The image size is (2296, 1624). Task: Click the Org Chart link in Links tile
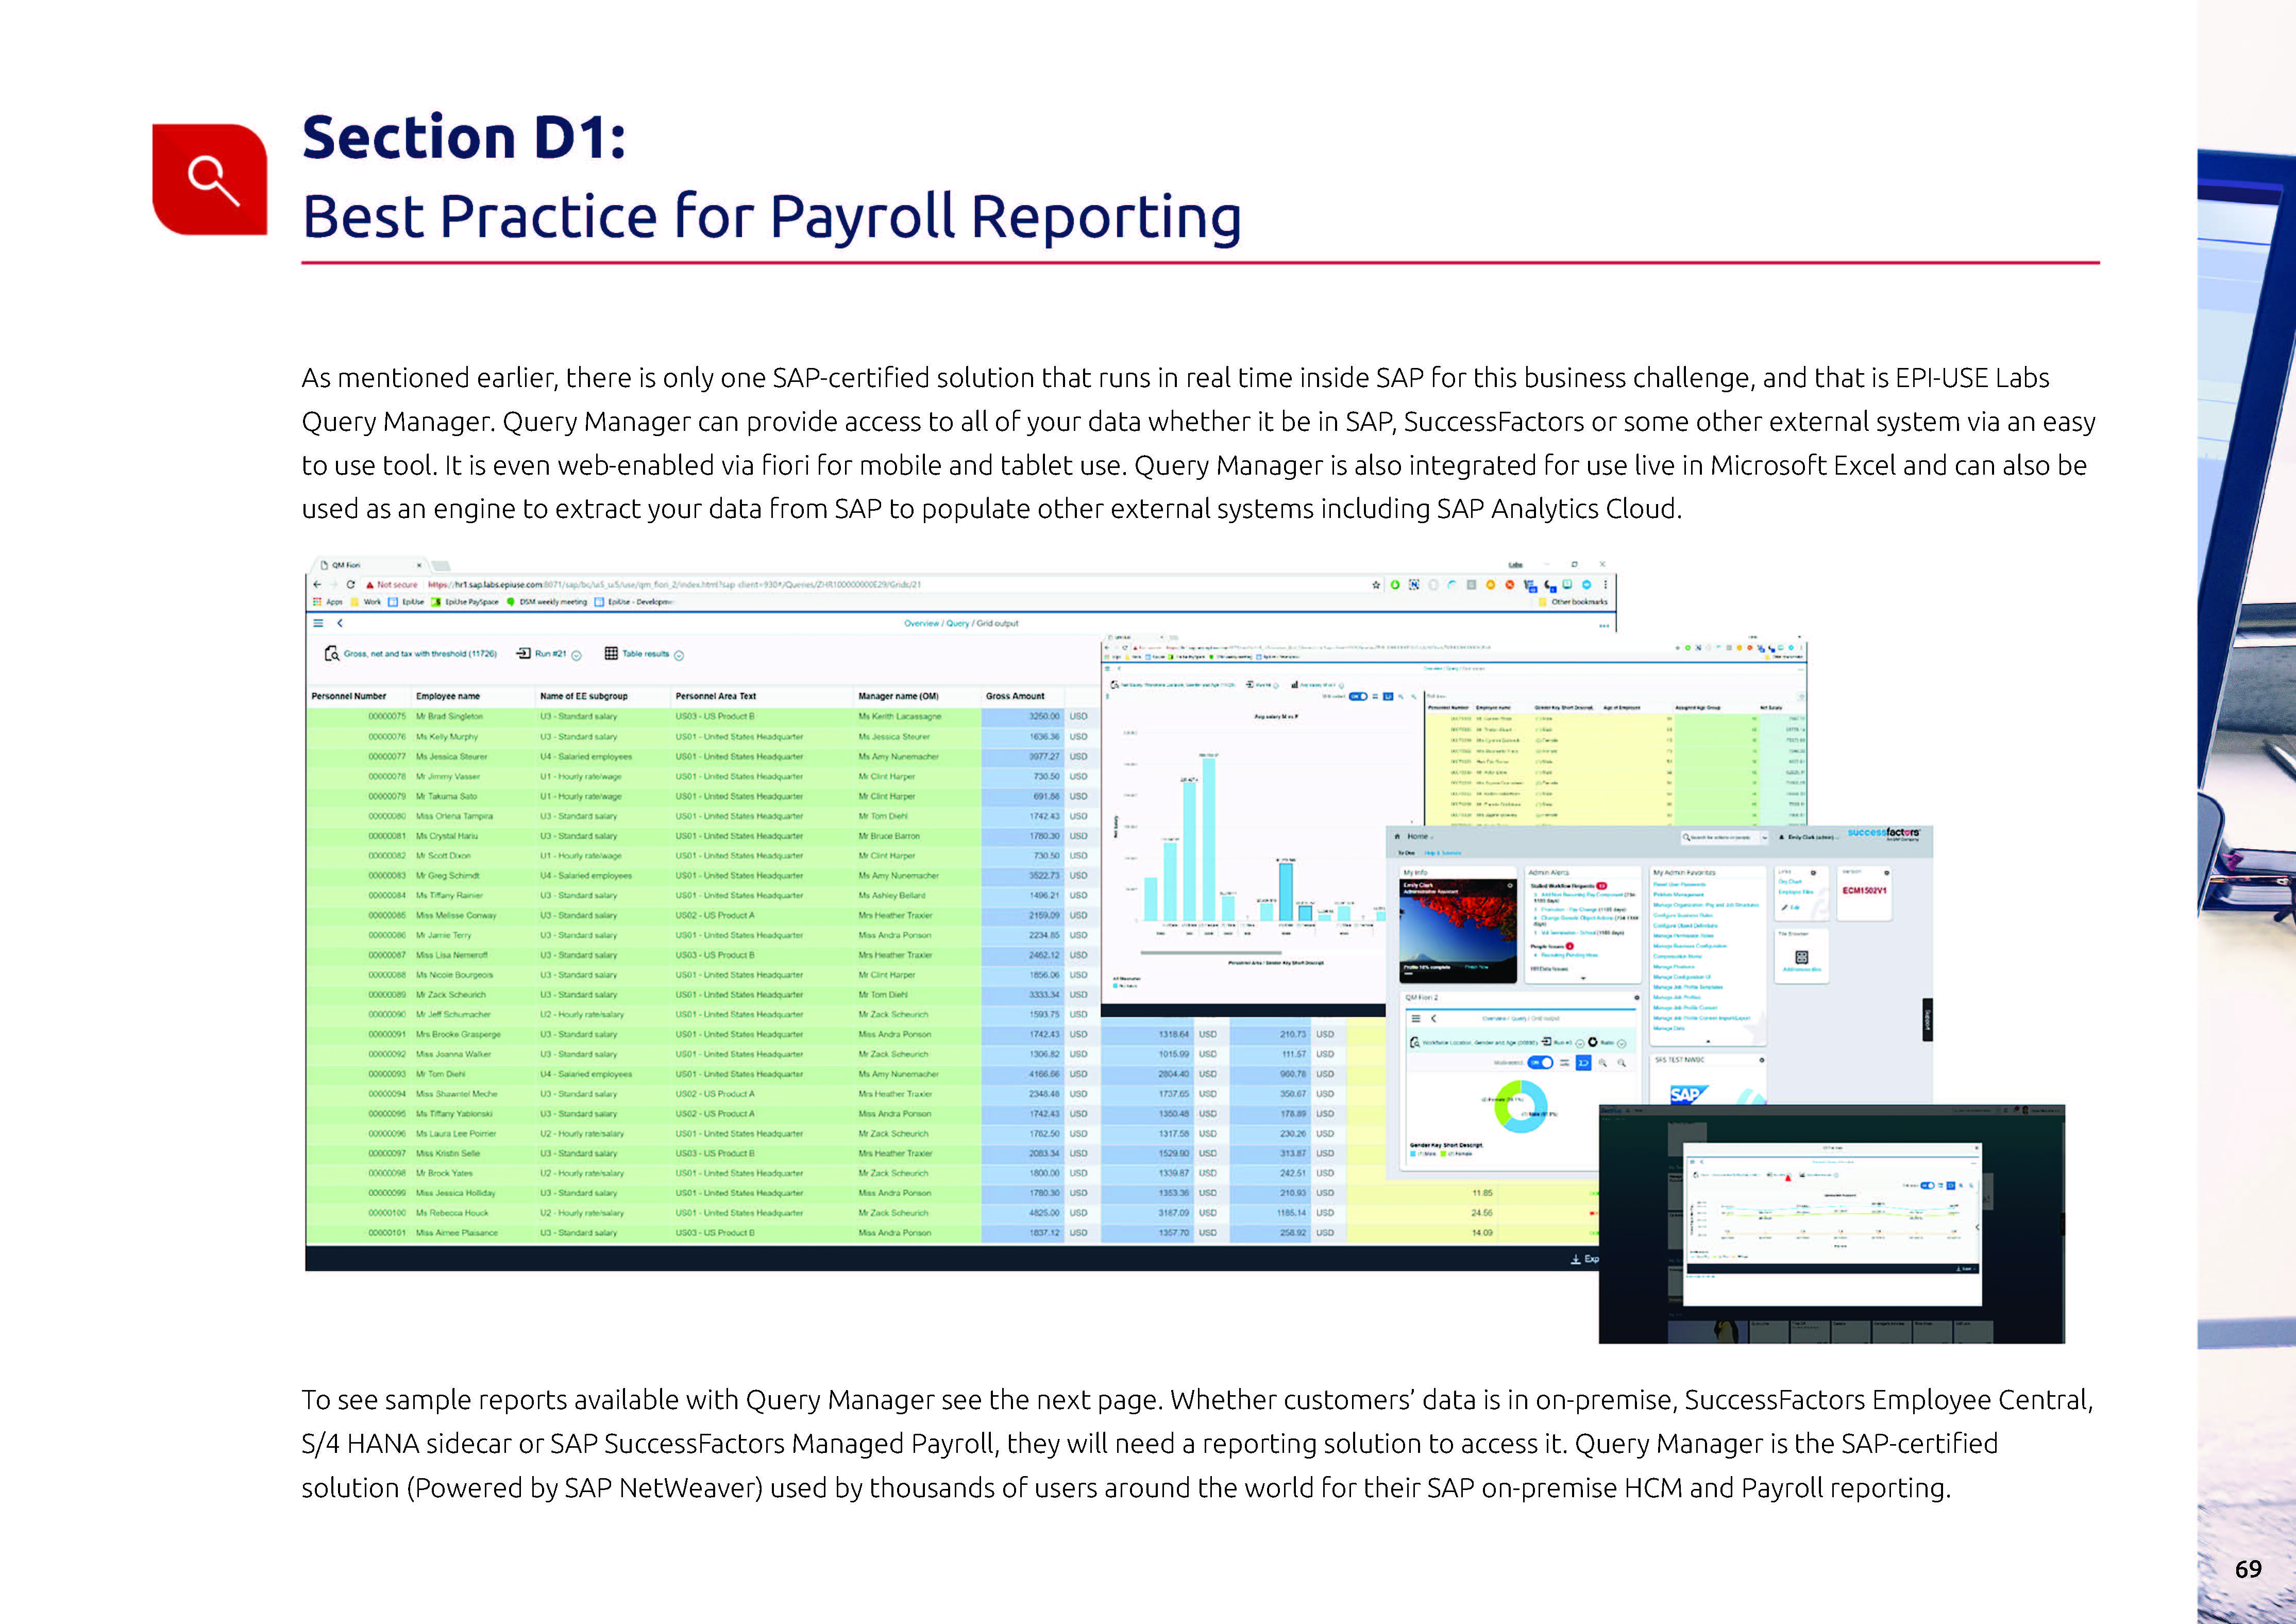[x=1789, y=882]
